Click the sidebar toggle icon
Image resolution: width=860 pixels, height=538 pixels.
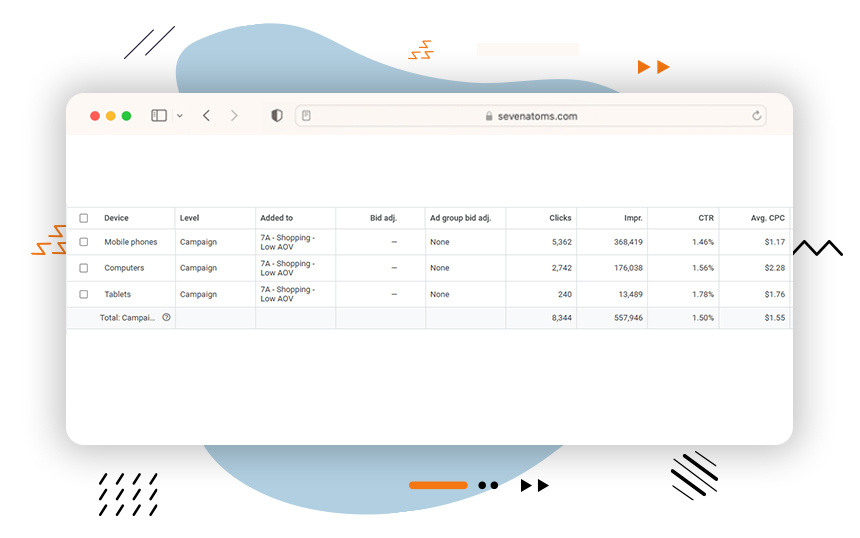(159, 116)
